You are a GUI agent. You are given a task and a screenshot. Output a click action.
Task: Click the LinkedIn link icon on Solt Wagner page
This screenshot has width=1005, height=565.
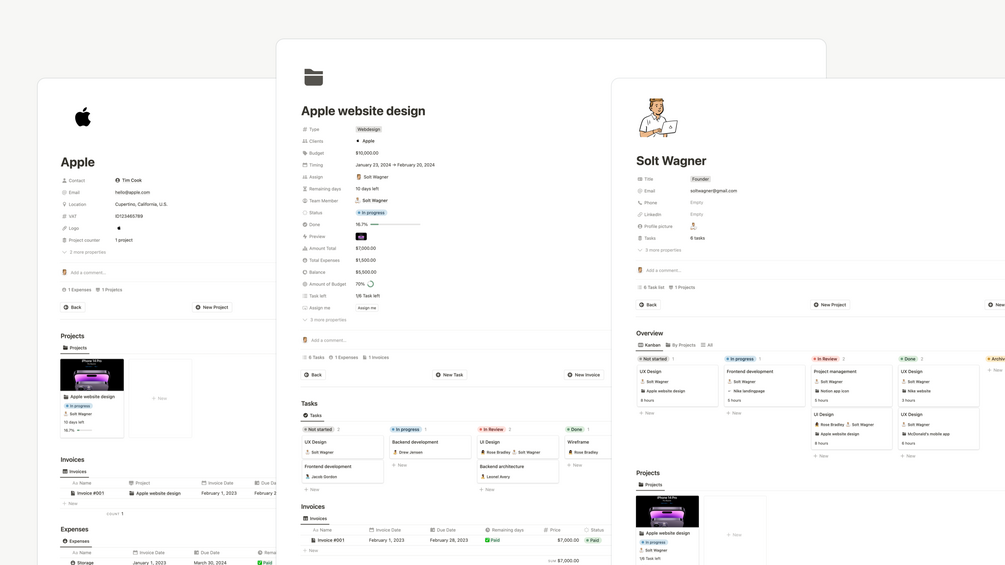click(640, 215)
